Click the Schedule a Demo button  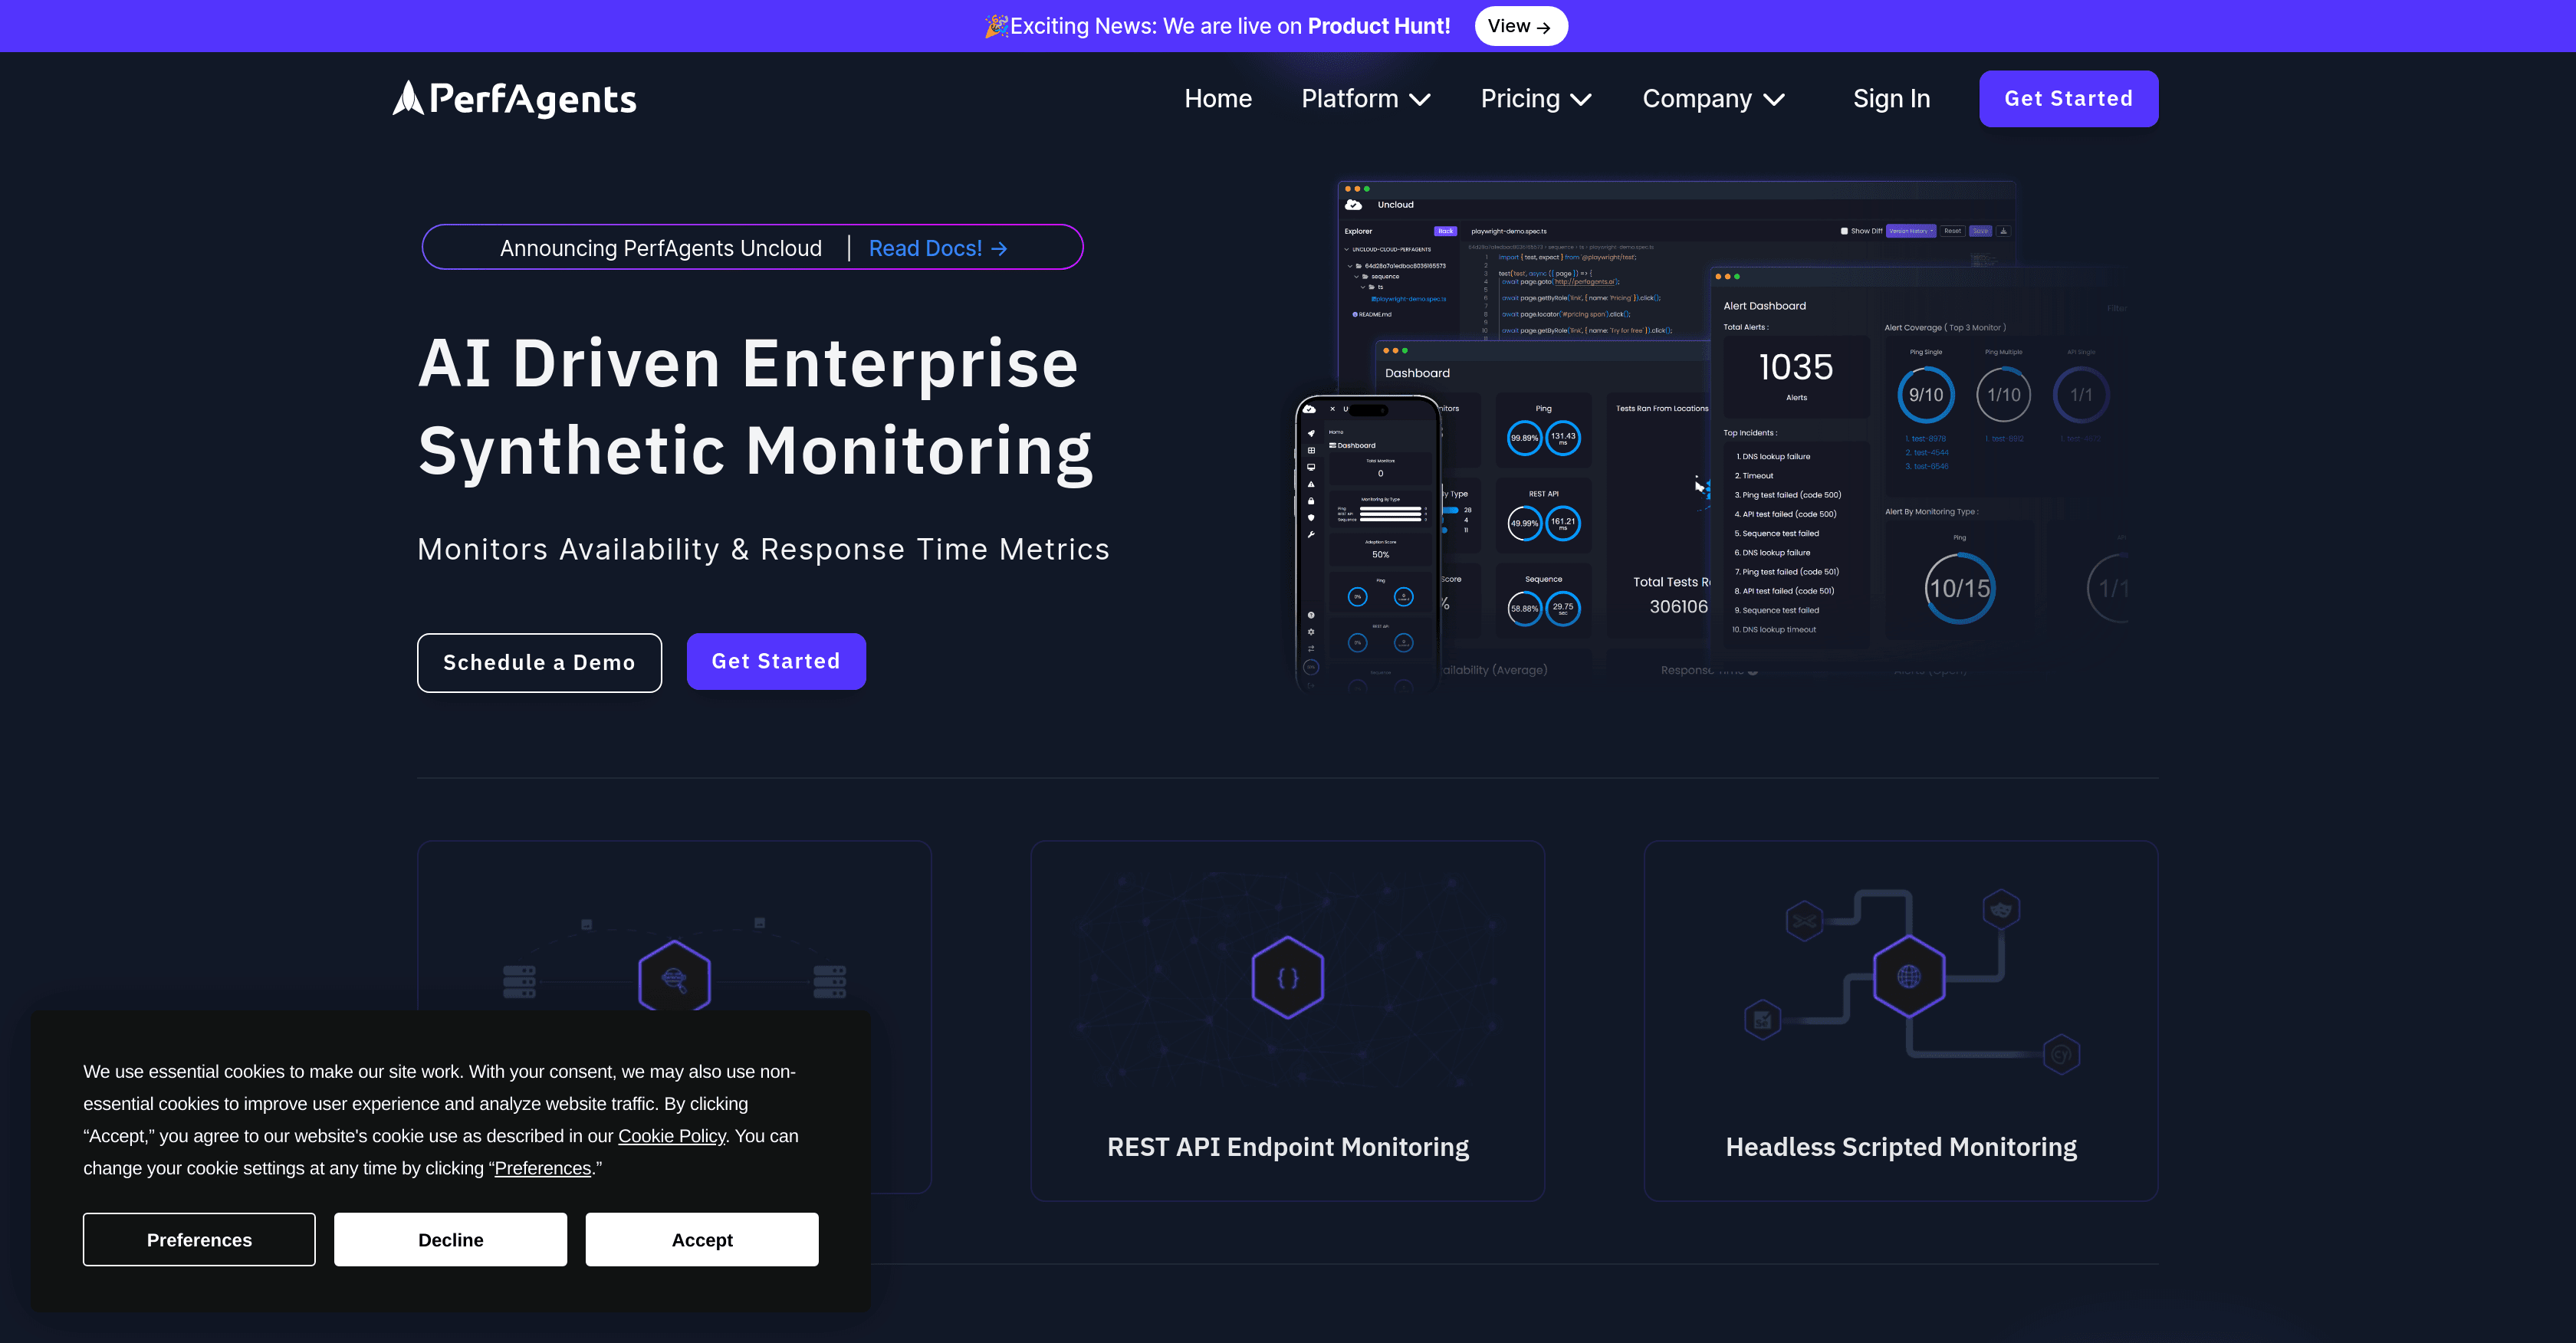pyautogui.click(x=539, y=662)
